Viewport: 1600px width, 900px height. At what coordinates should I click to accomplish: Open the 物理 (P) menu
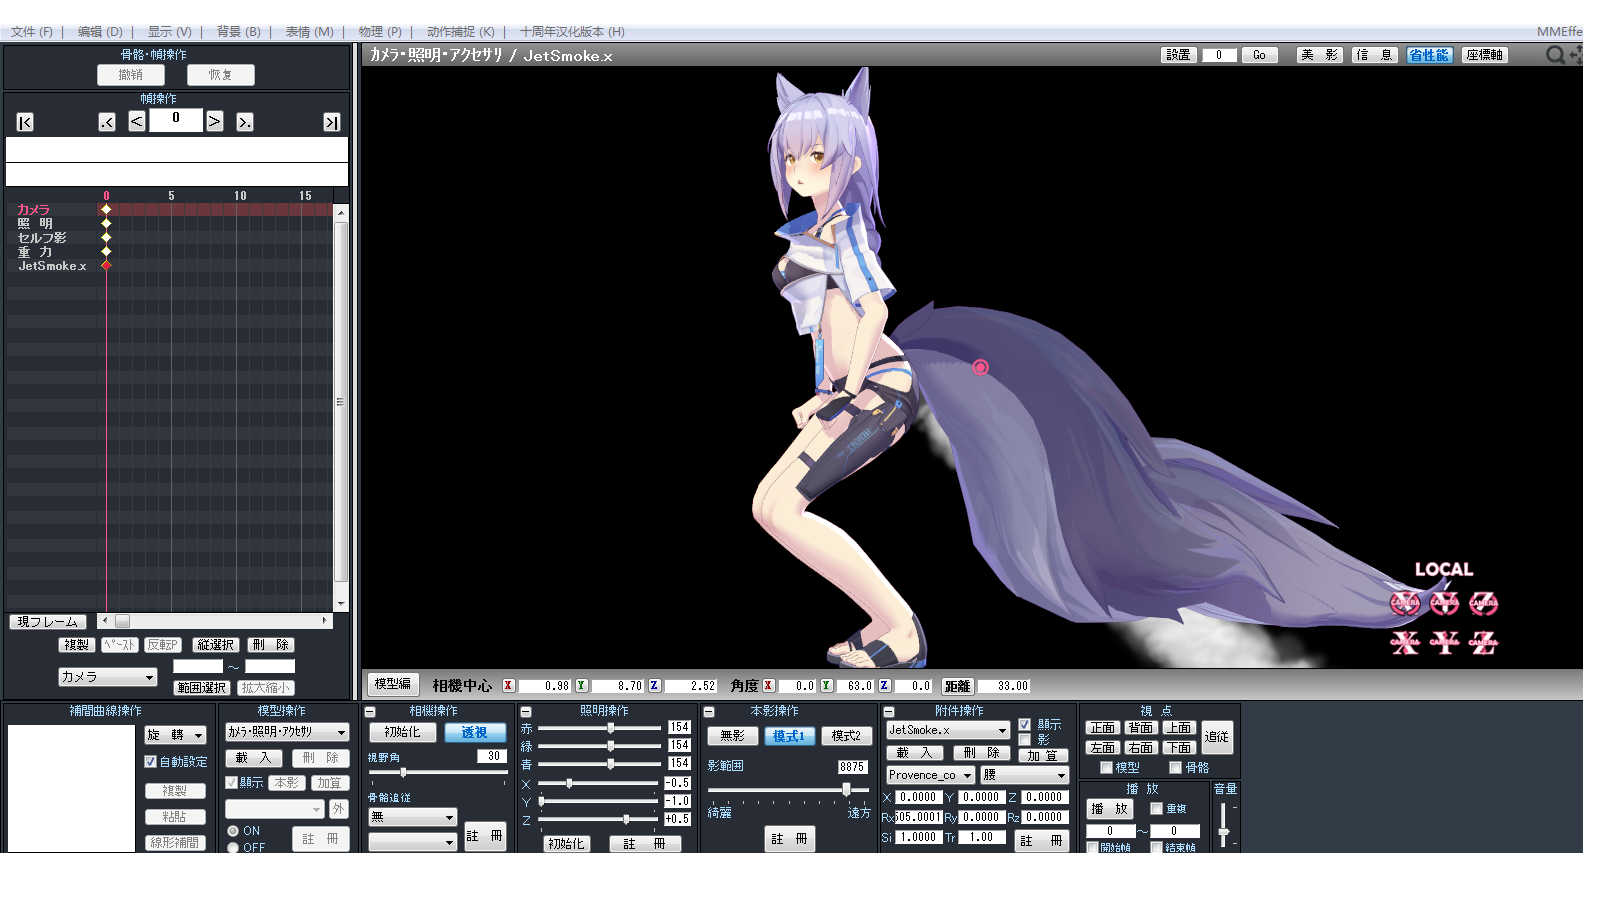tap(380, 32)
